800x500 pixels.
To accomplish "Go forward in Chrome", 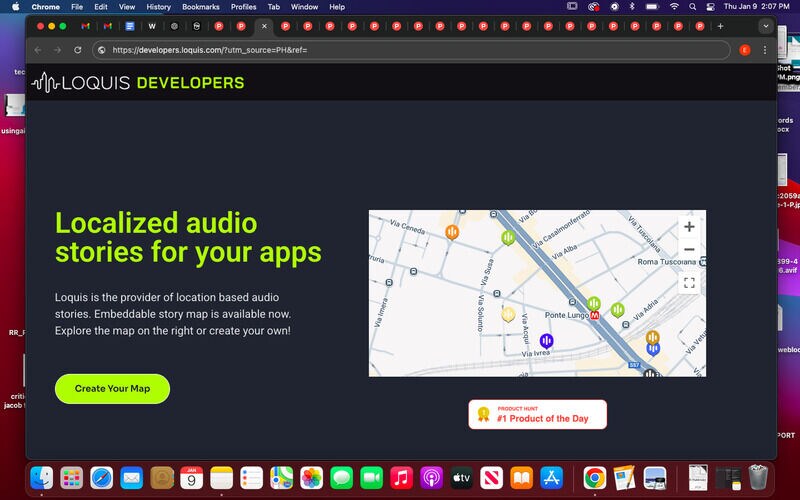I will 57,50.
